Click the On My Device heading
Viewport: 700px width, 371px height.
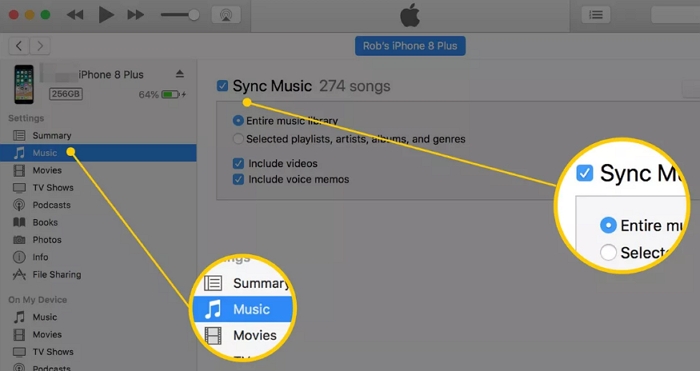pos(38,300)
